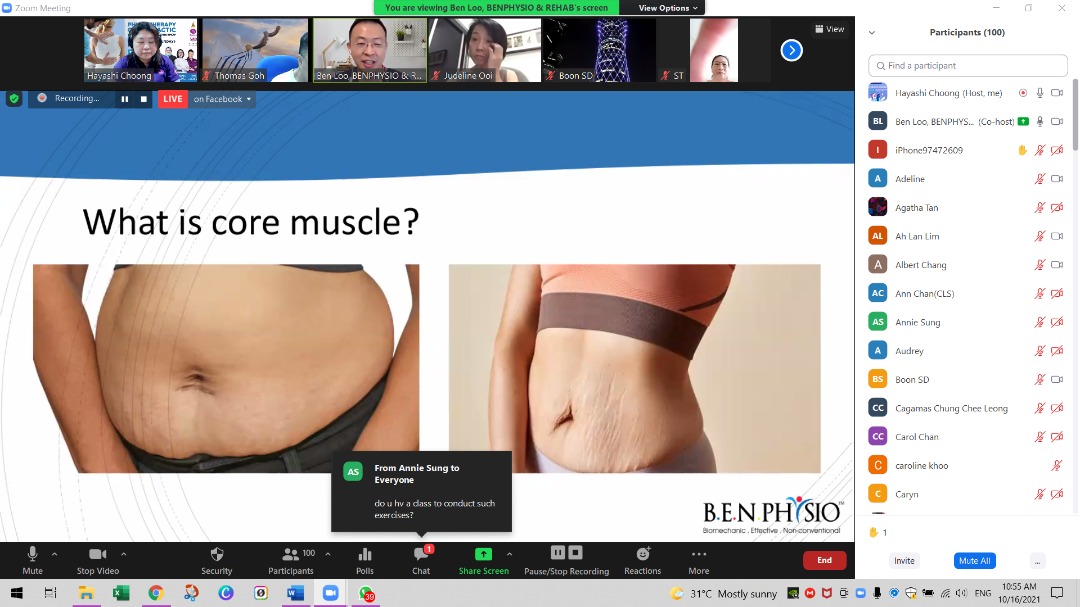
Task: Open the View layout menu
Action: tap(829, 29)
